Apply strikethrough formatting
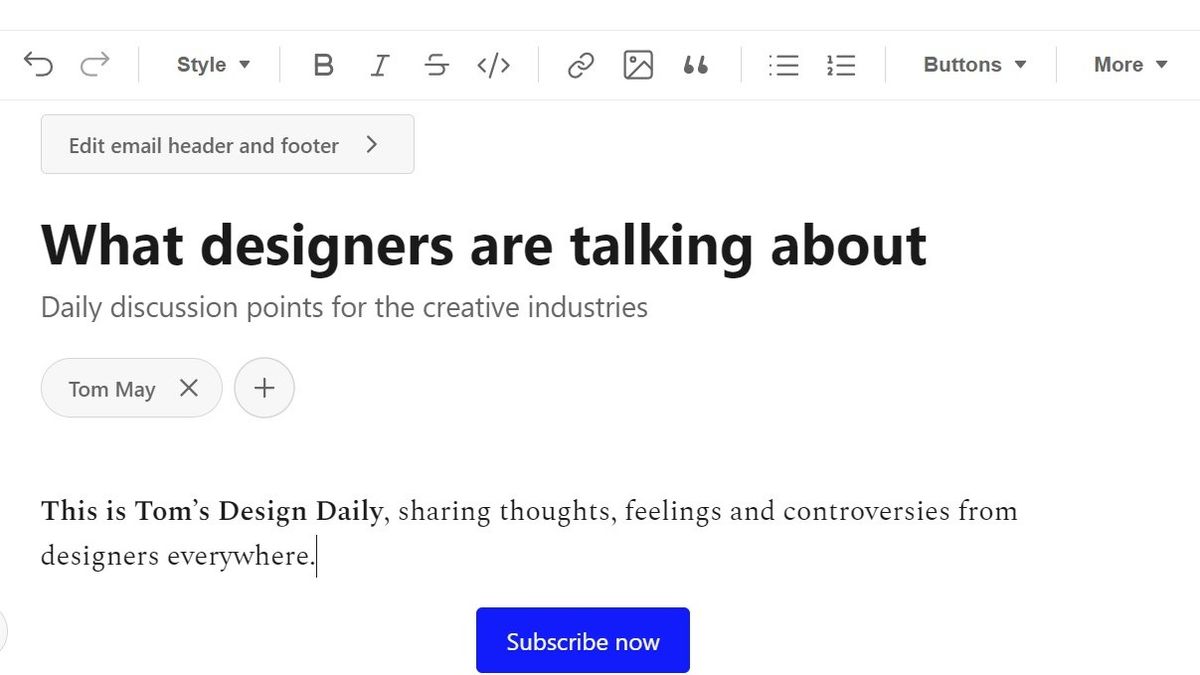Screen dimensions: 1200x675 point(436,65)
